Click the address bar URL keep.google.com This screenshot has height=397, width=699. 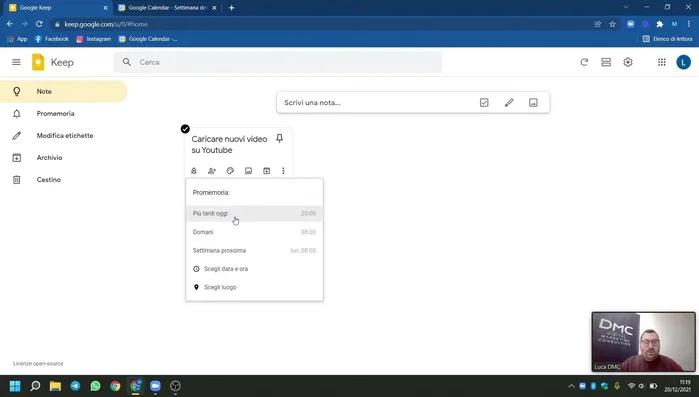pyautogui.click(x=106, y=24)
